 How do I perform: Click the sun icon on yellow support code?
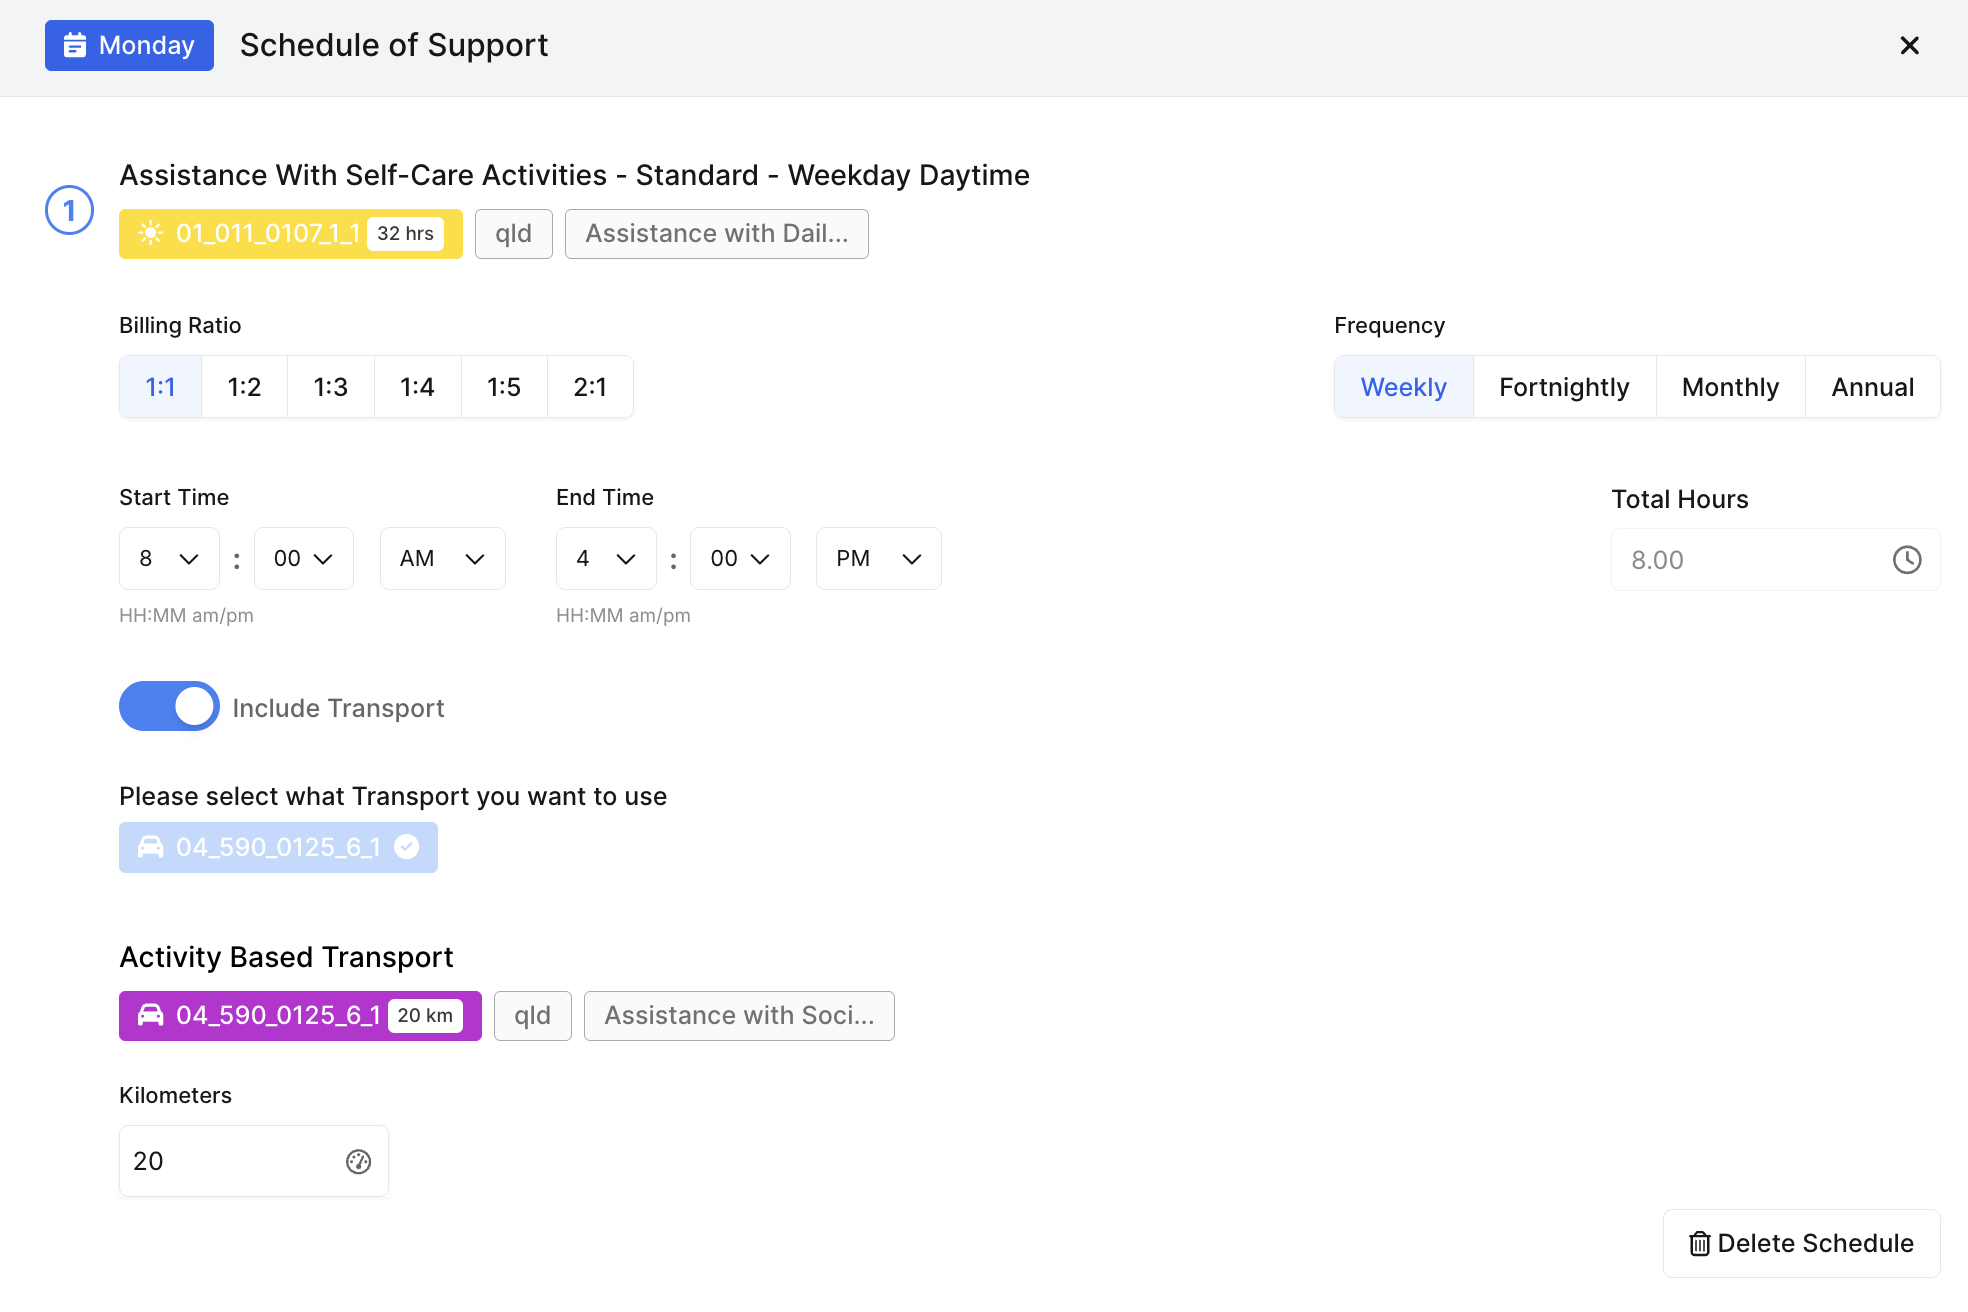[150, 233]
